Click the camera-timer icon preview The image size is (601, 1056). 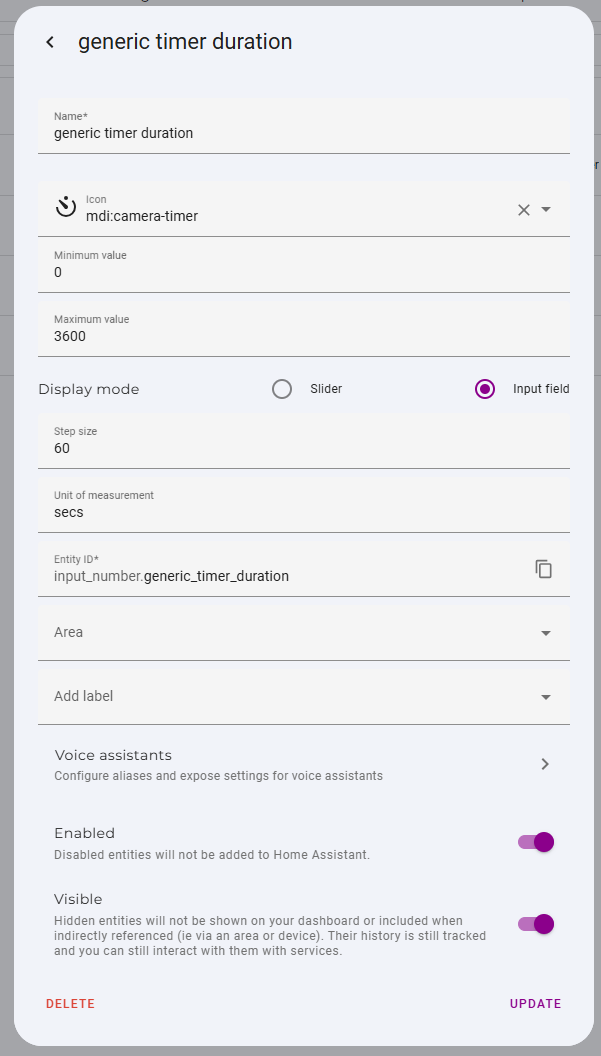click(x=66, y=208)
